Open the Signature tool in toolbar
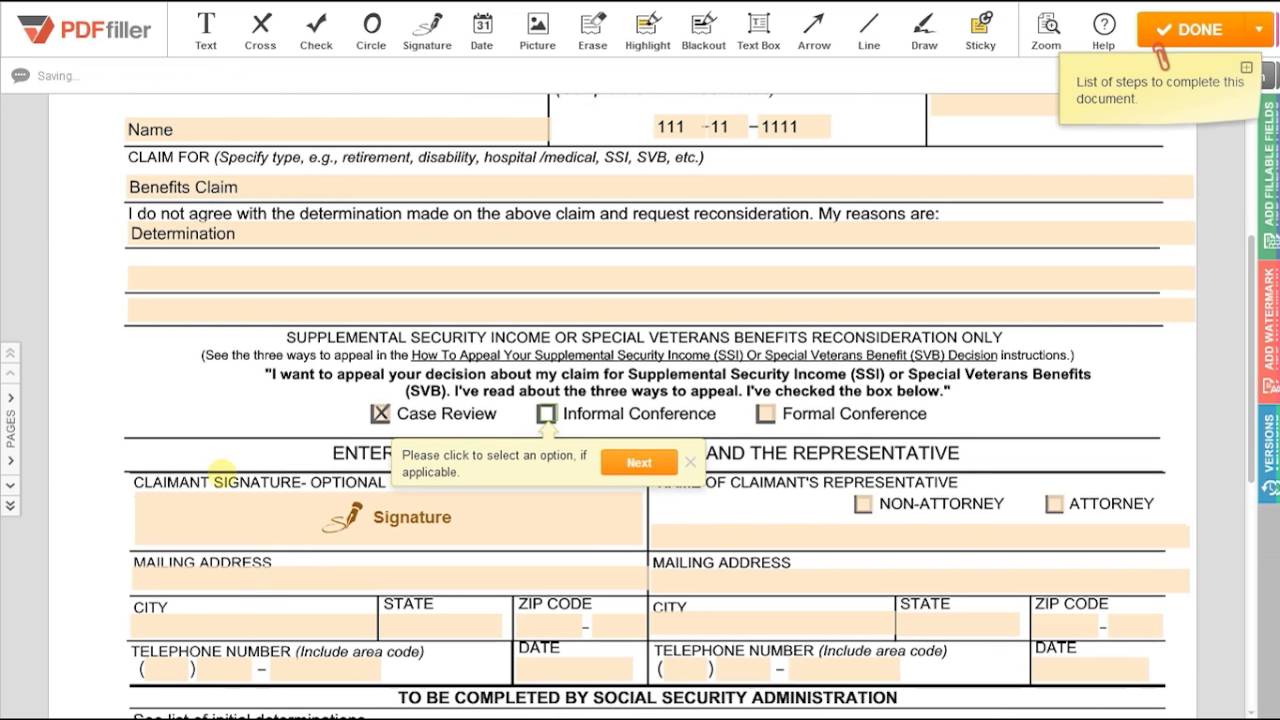This screenshot has height=720, width=1280. tap(427, 30)
